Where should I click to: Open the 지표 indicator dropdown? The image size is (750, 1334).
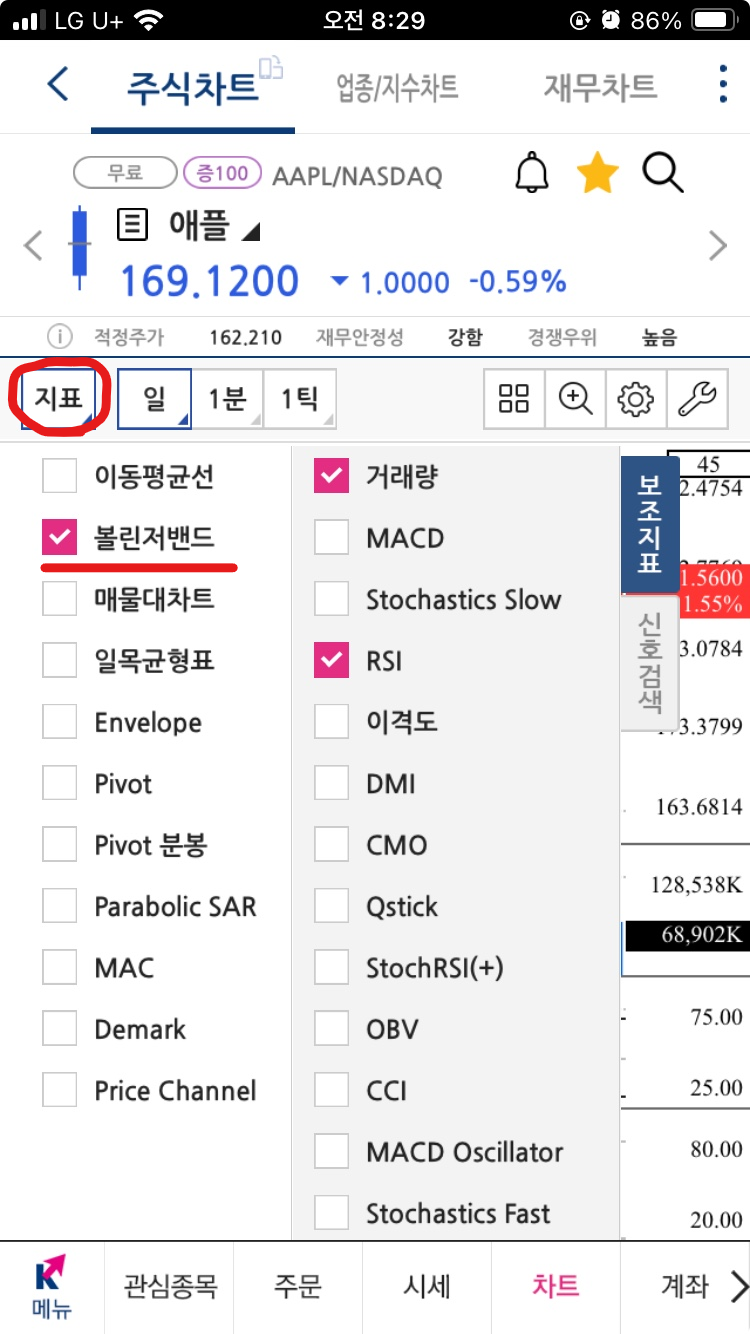pos(59,399)
